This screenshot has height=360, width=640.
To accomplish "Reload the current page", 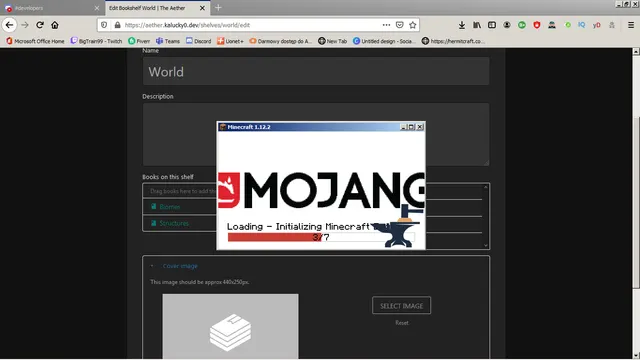I will pos(40,25).
